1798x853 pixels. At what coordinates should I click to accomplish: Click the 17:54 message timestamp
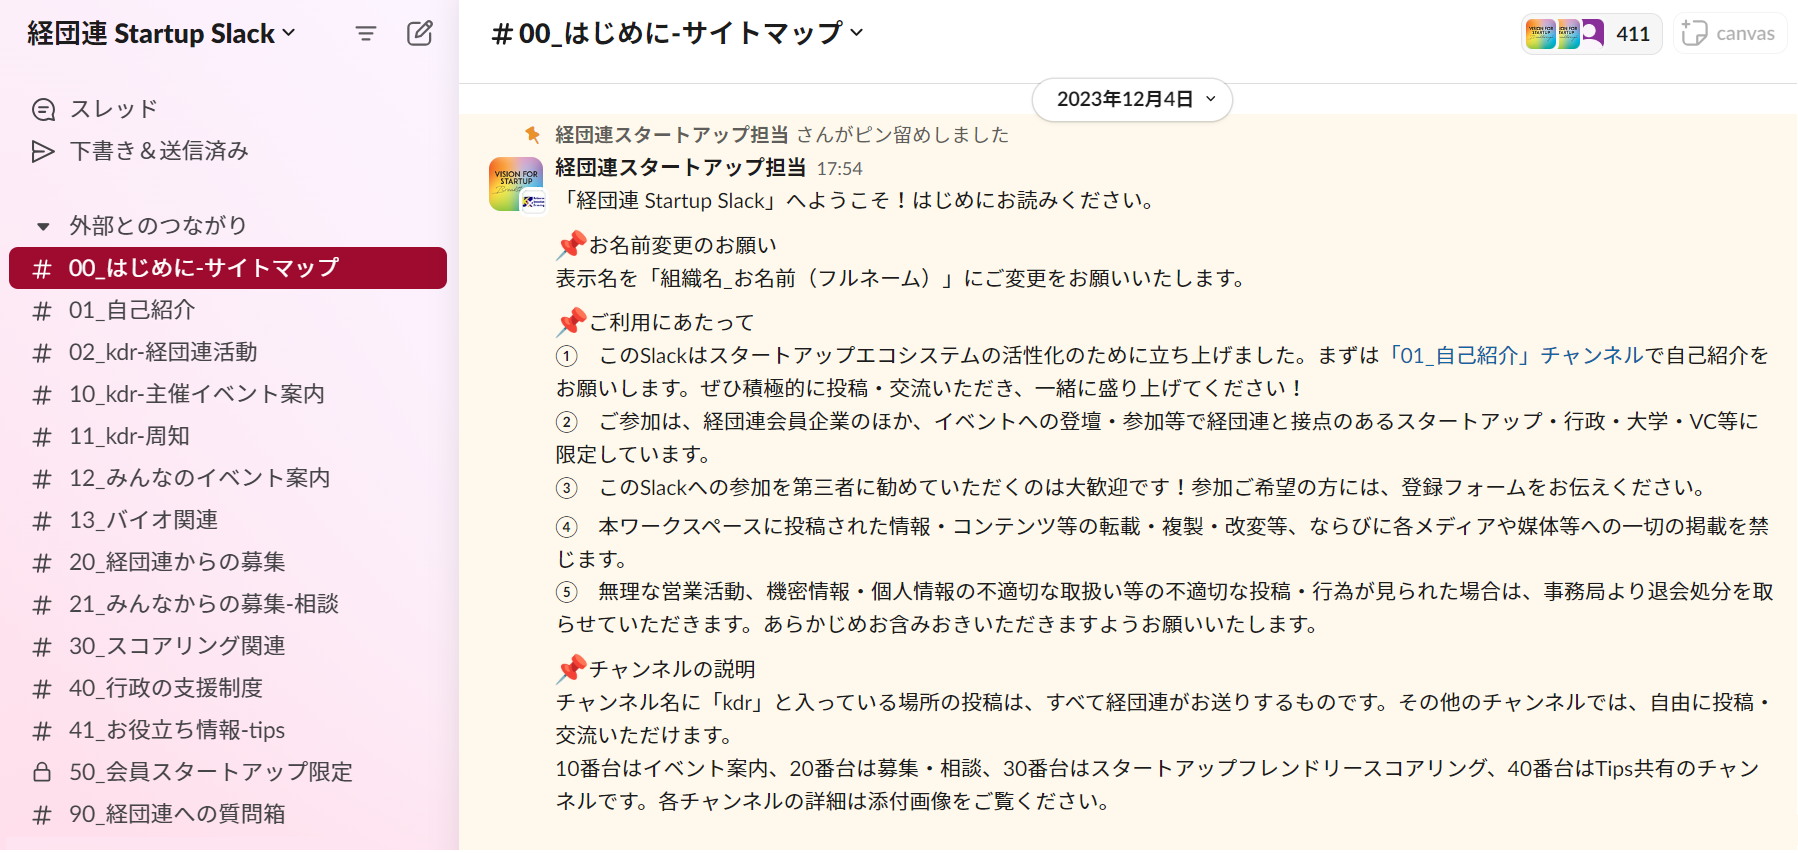[x=839, y=169]
